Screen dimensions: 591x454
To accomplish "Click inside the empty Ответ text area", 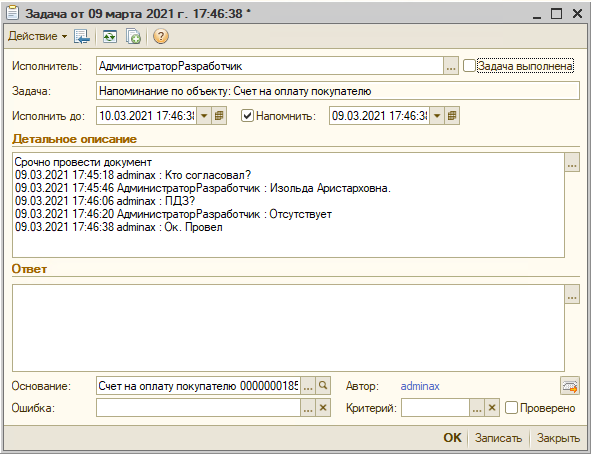I will (x=288, y=328).
